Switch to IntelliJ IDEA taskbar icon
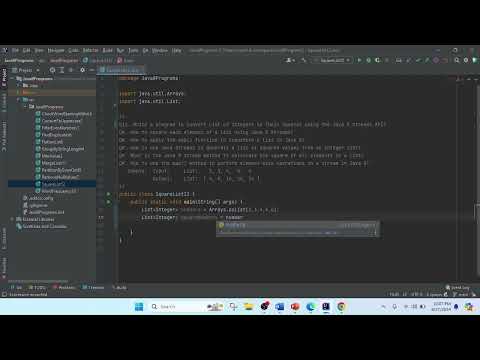The image size is (480, 360). (326, 306)
